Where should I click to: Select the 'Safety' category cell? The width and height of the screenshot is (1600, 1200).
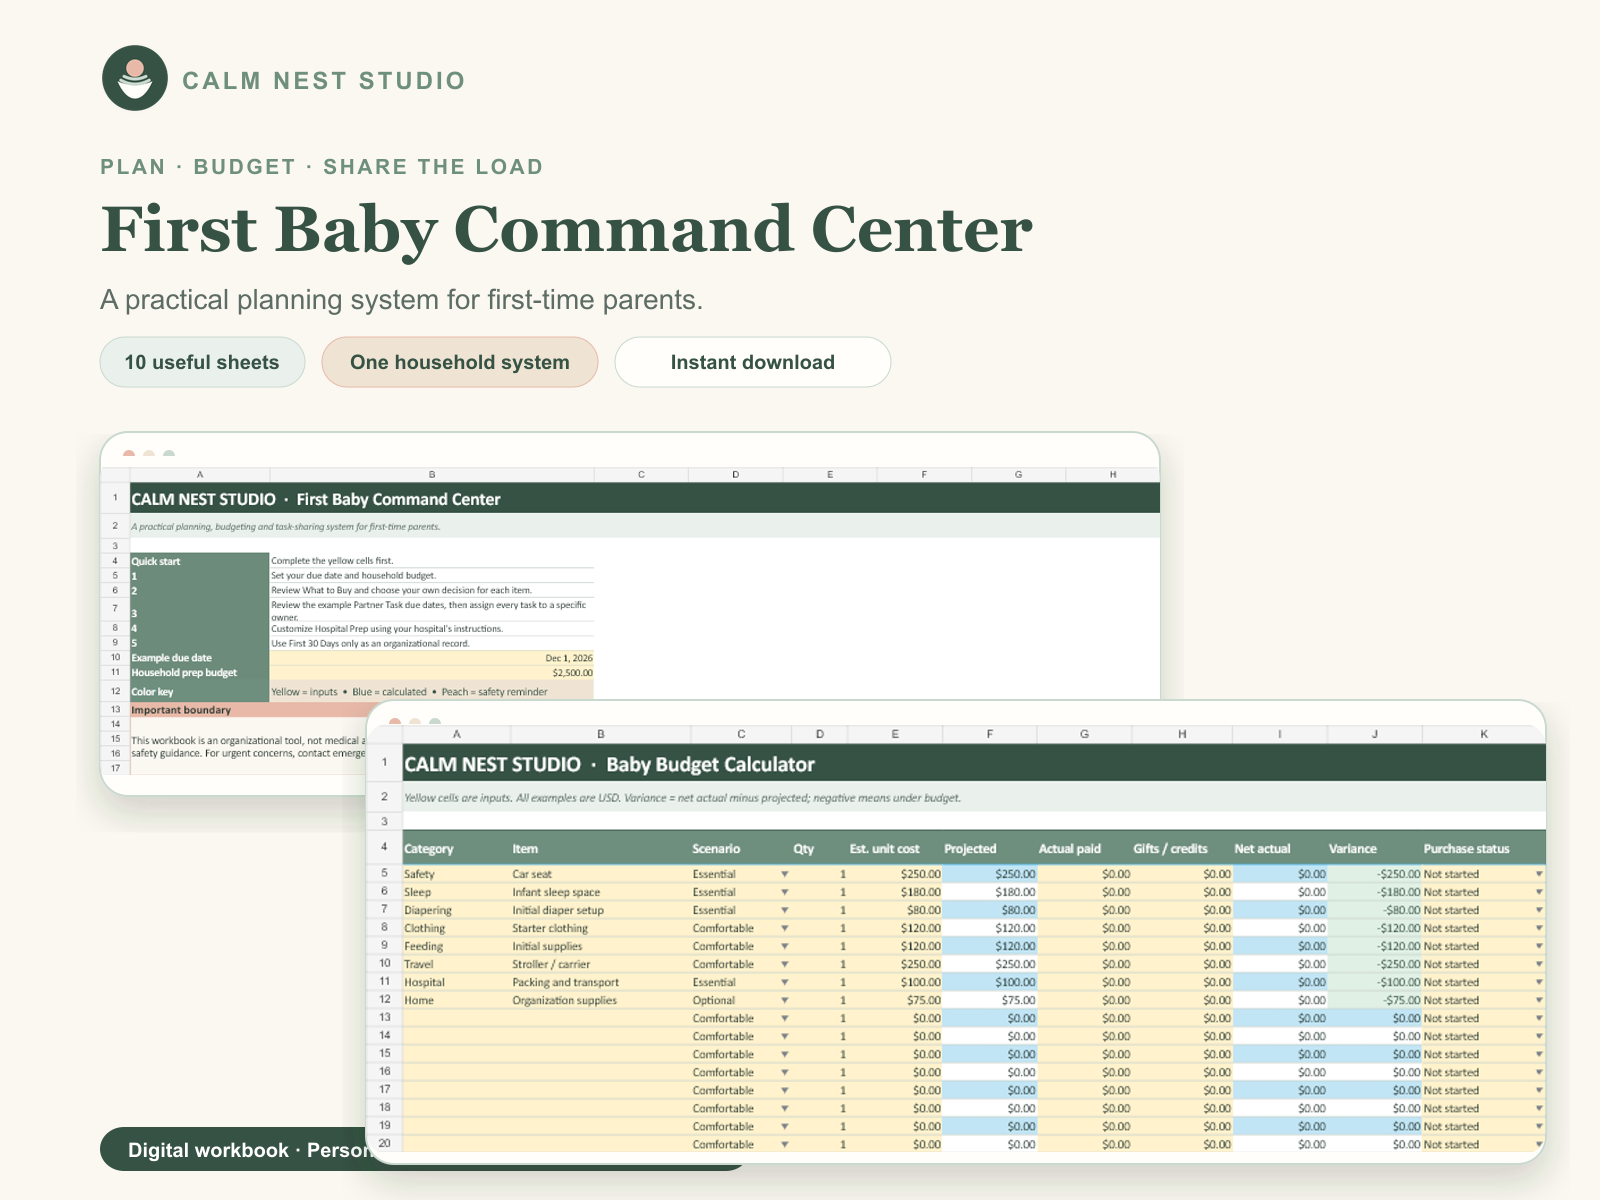click(x=456, y=874)
